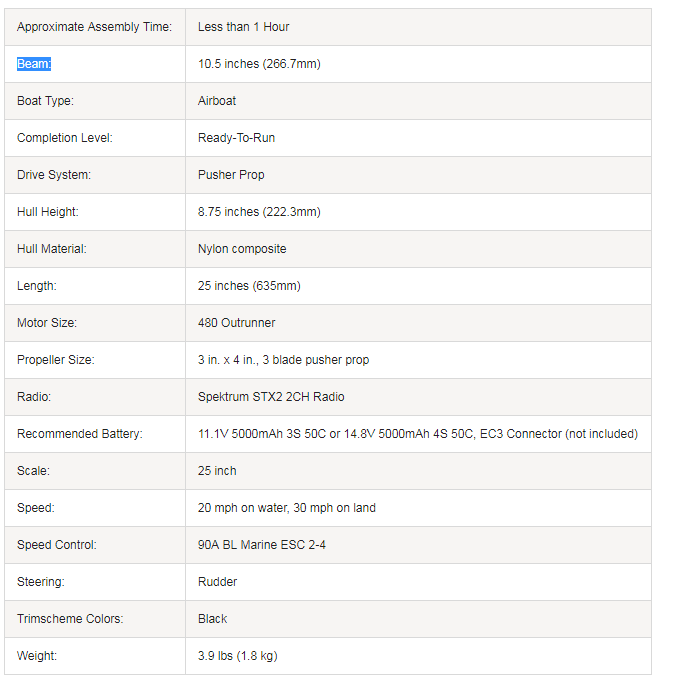Click the 10.5 inches beam value
Screen dimensions: 693x683
pyautogui.click(x=259, y=64)
